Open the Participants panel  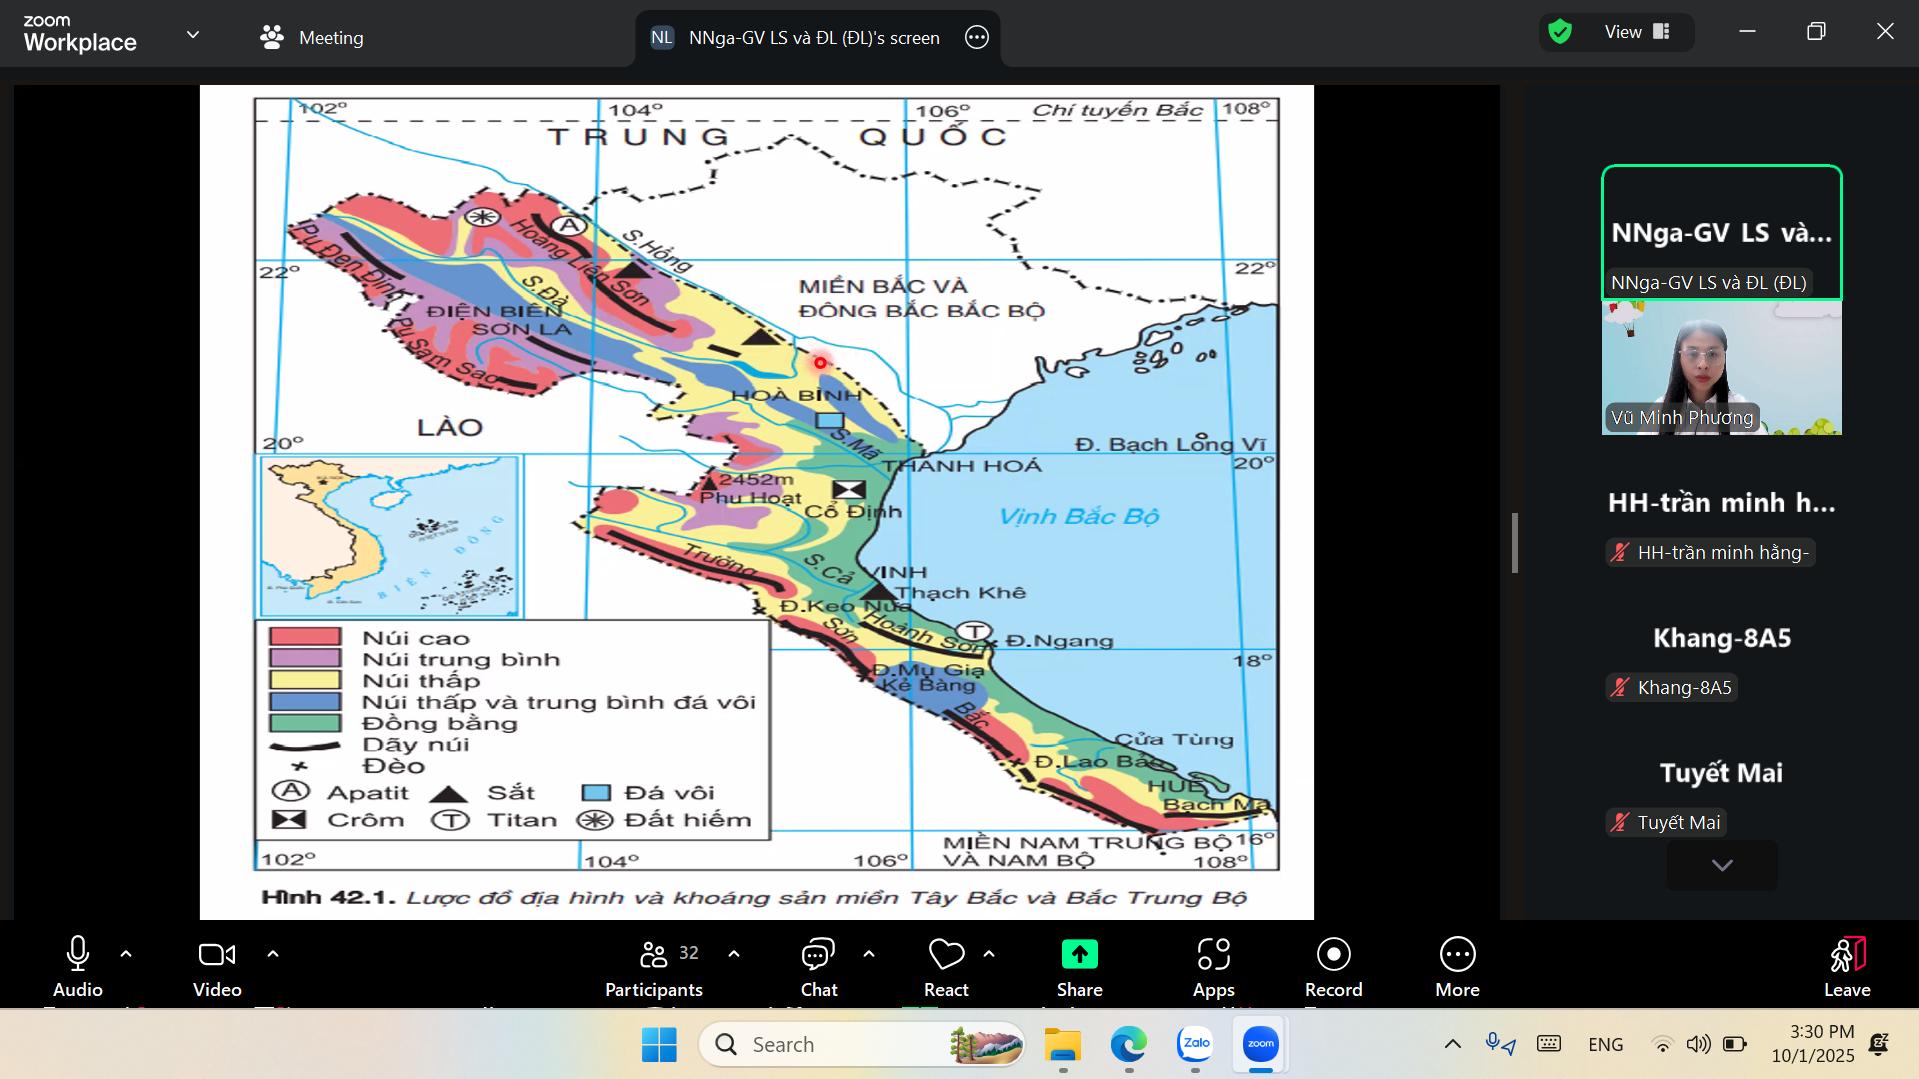click(654, 966)
